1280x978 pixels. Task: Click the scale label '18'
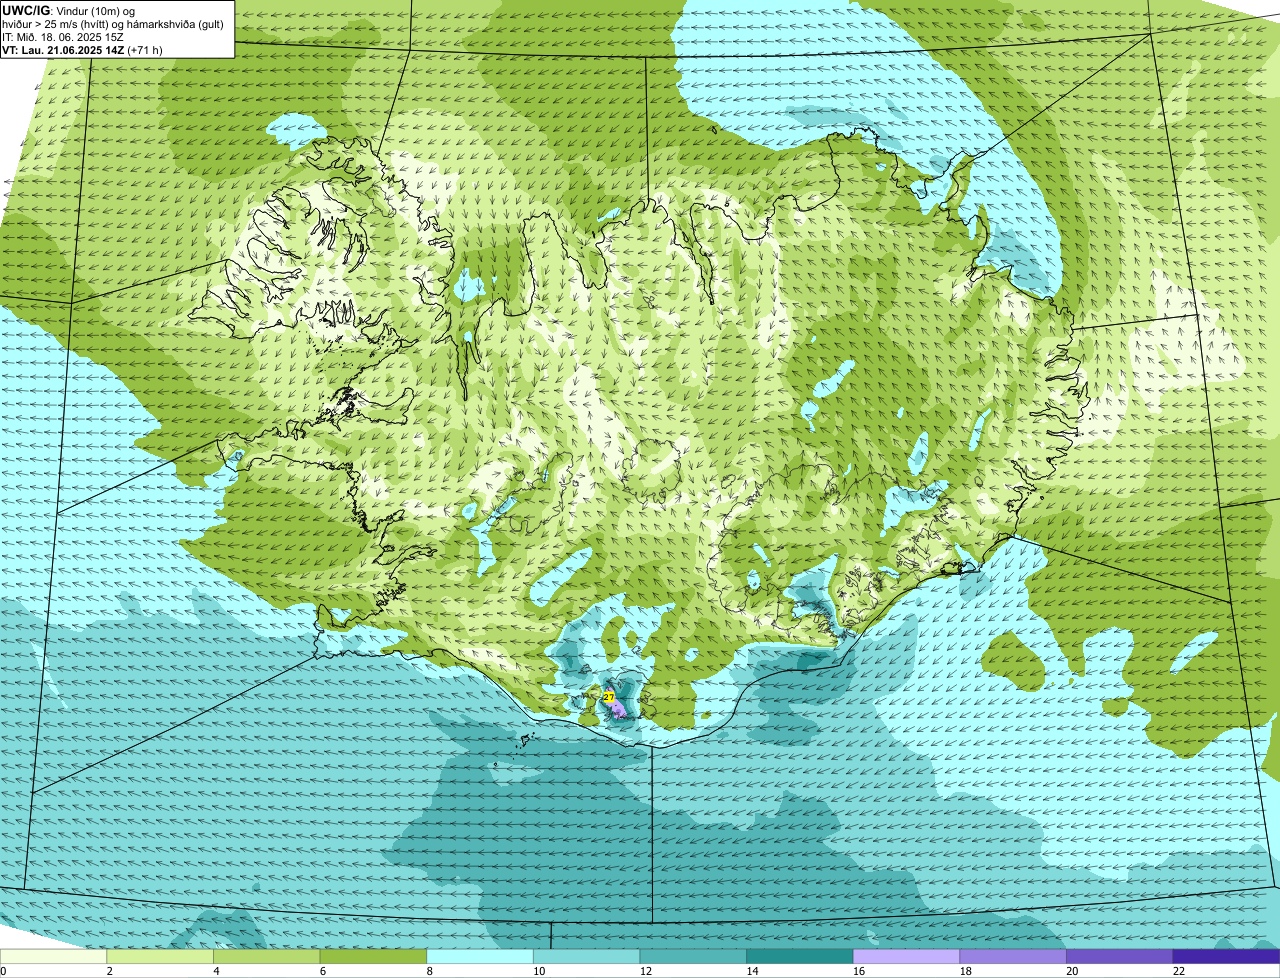(x=965, y=971)
